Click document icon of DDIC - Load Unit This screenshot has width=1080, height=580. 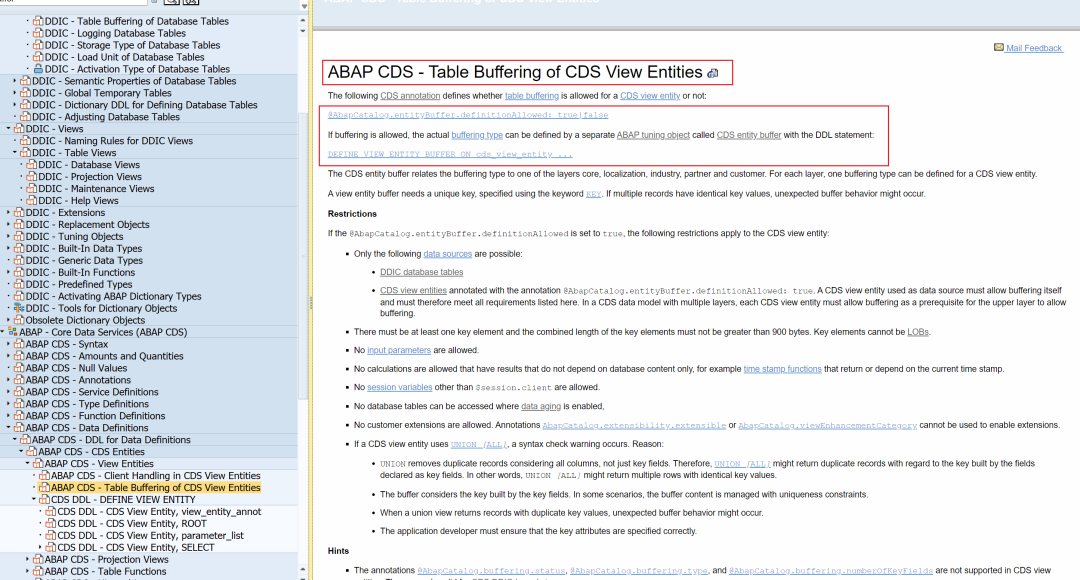38,57
